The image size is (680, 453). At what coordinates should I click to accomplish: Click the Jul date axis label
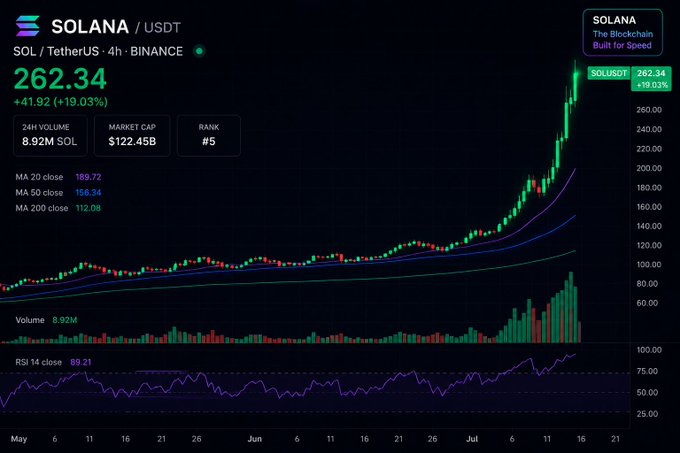point(472,439)
